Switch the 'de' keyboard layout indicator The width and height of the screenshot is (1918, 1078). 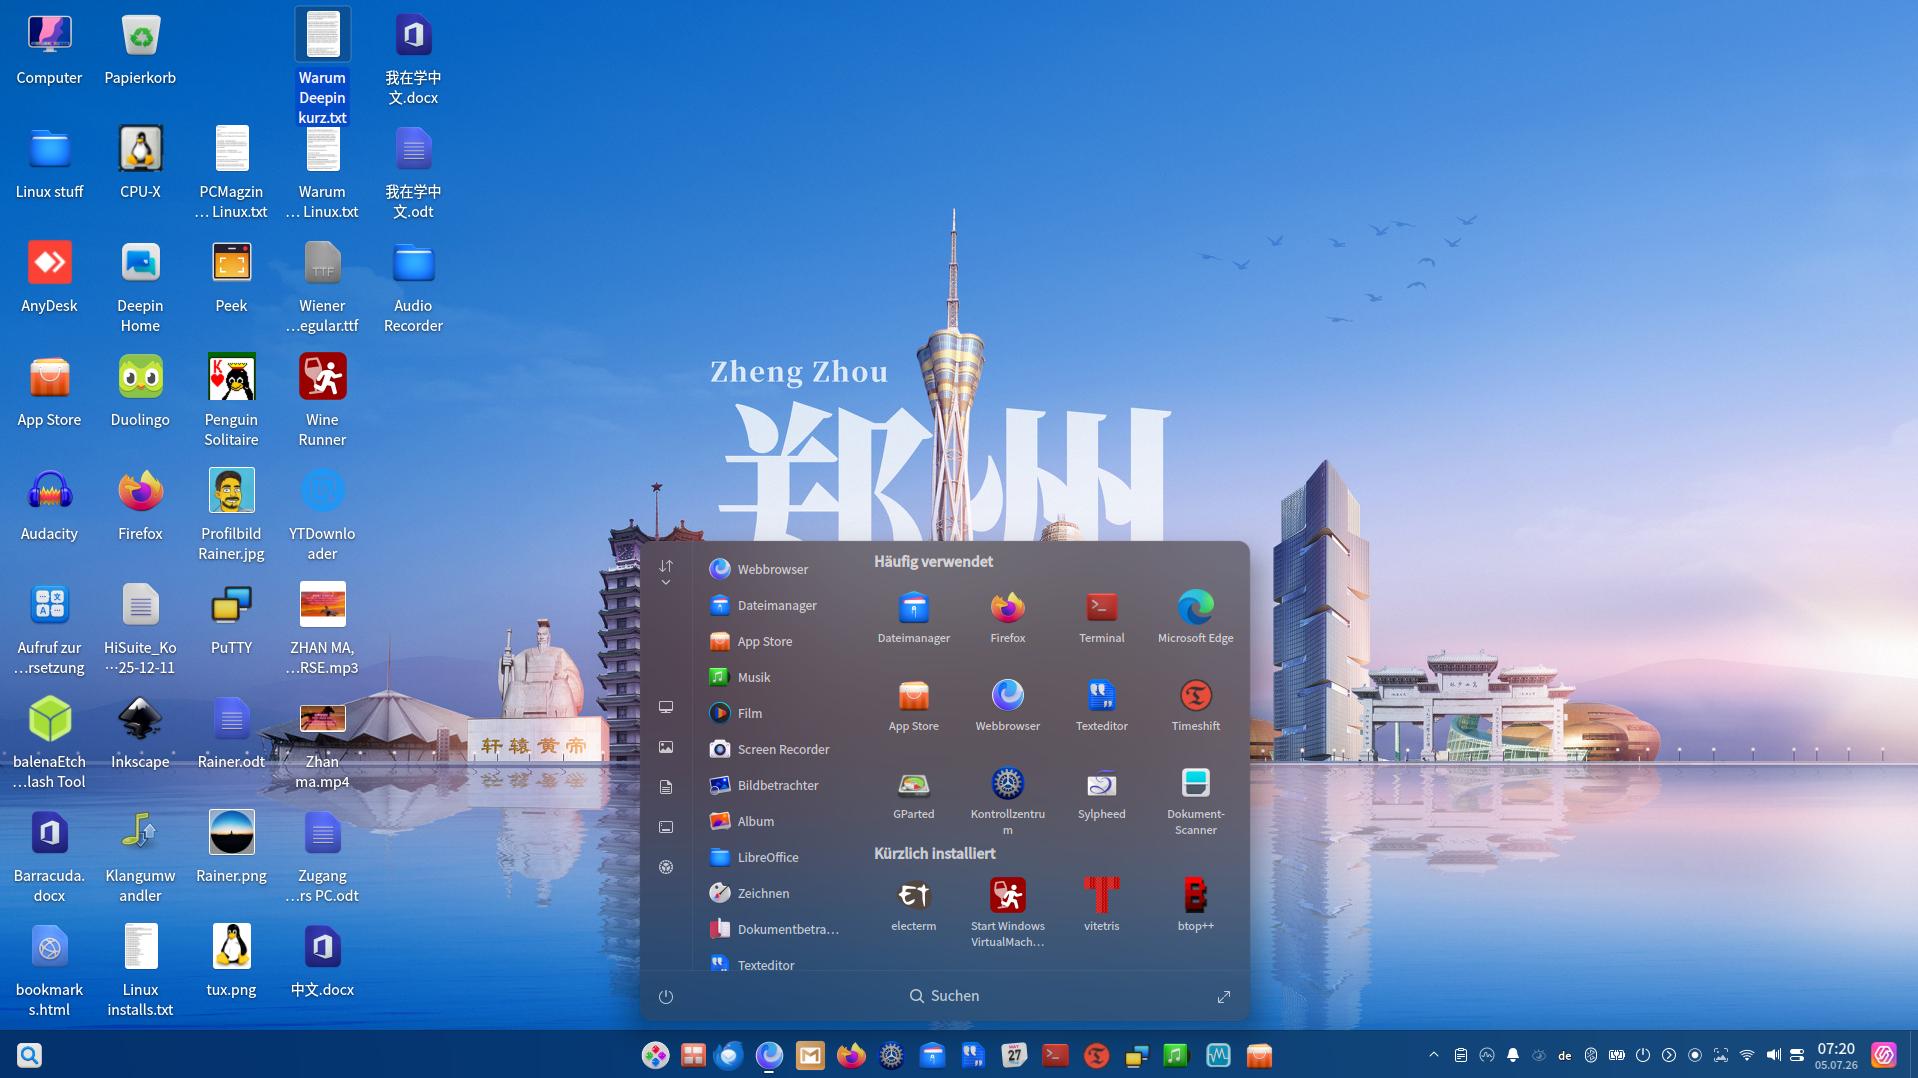point(1565,1055)
